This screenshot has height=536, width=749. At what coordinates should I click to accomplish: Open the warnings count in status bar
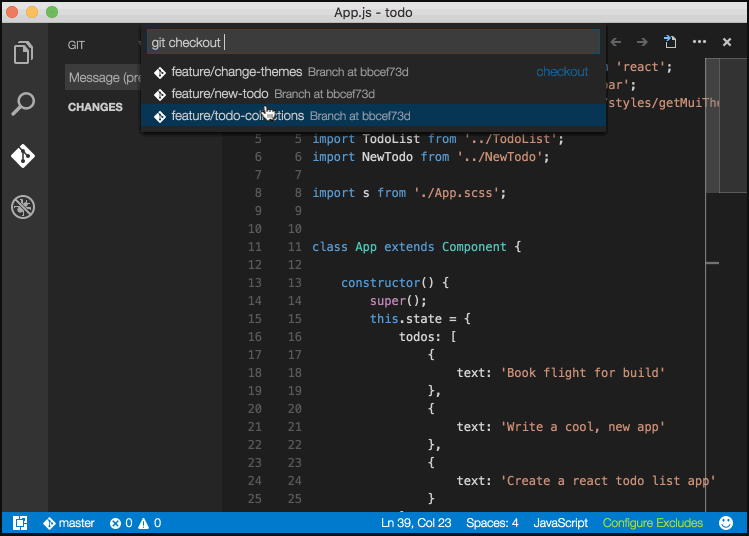coord(150,523)
